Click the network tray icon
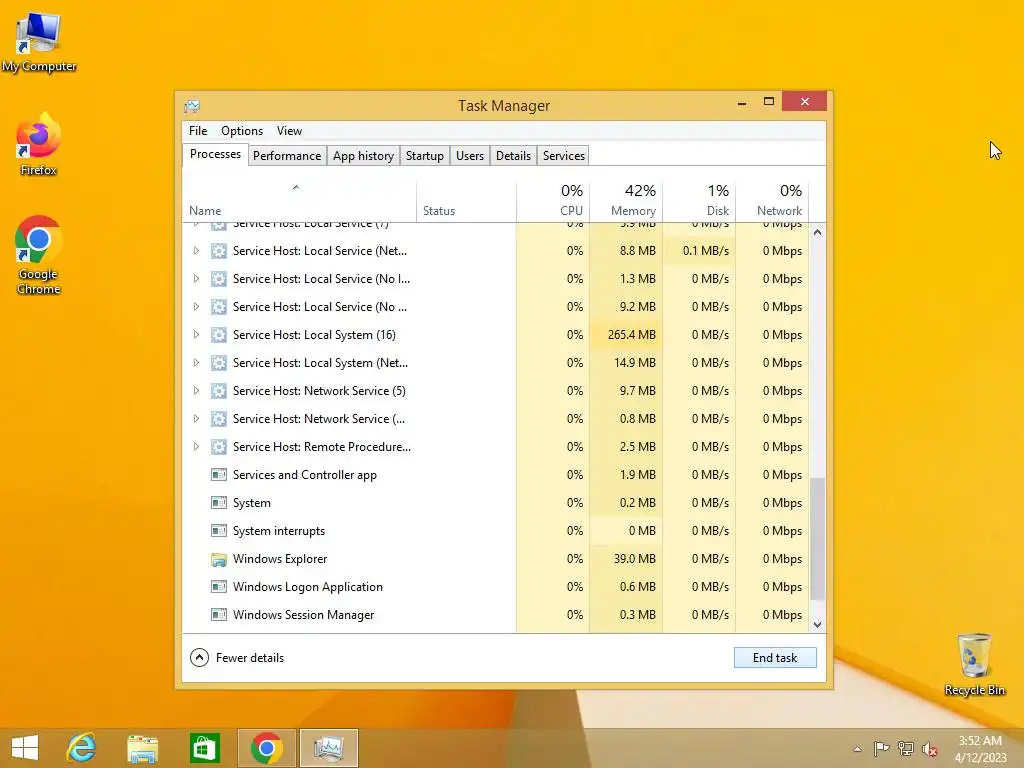 (x=906, y=748)
